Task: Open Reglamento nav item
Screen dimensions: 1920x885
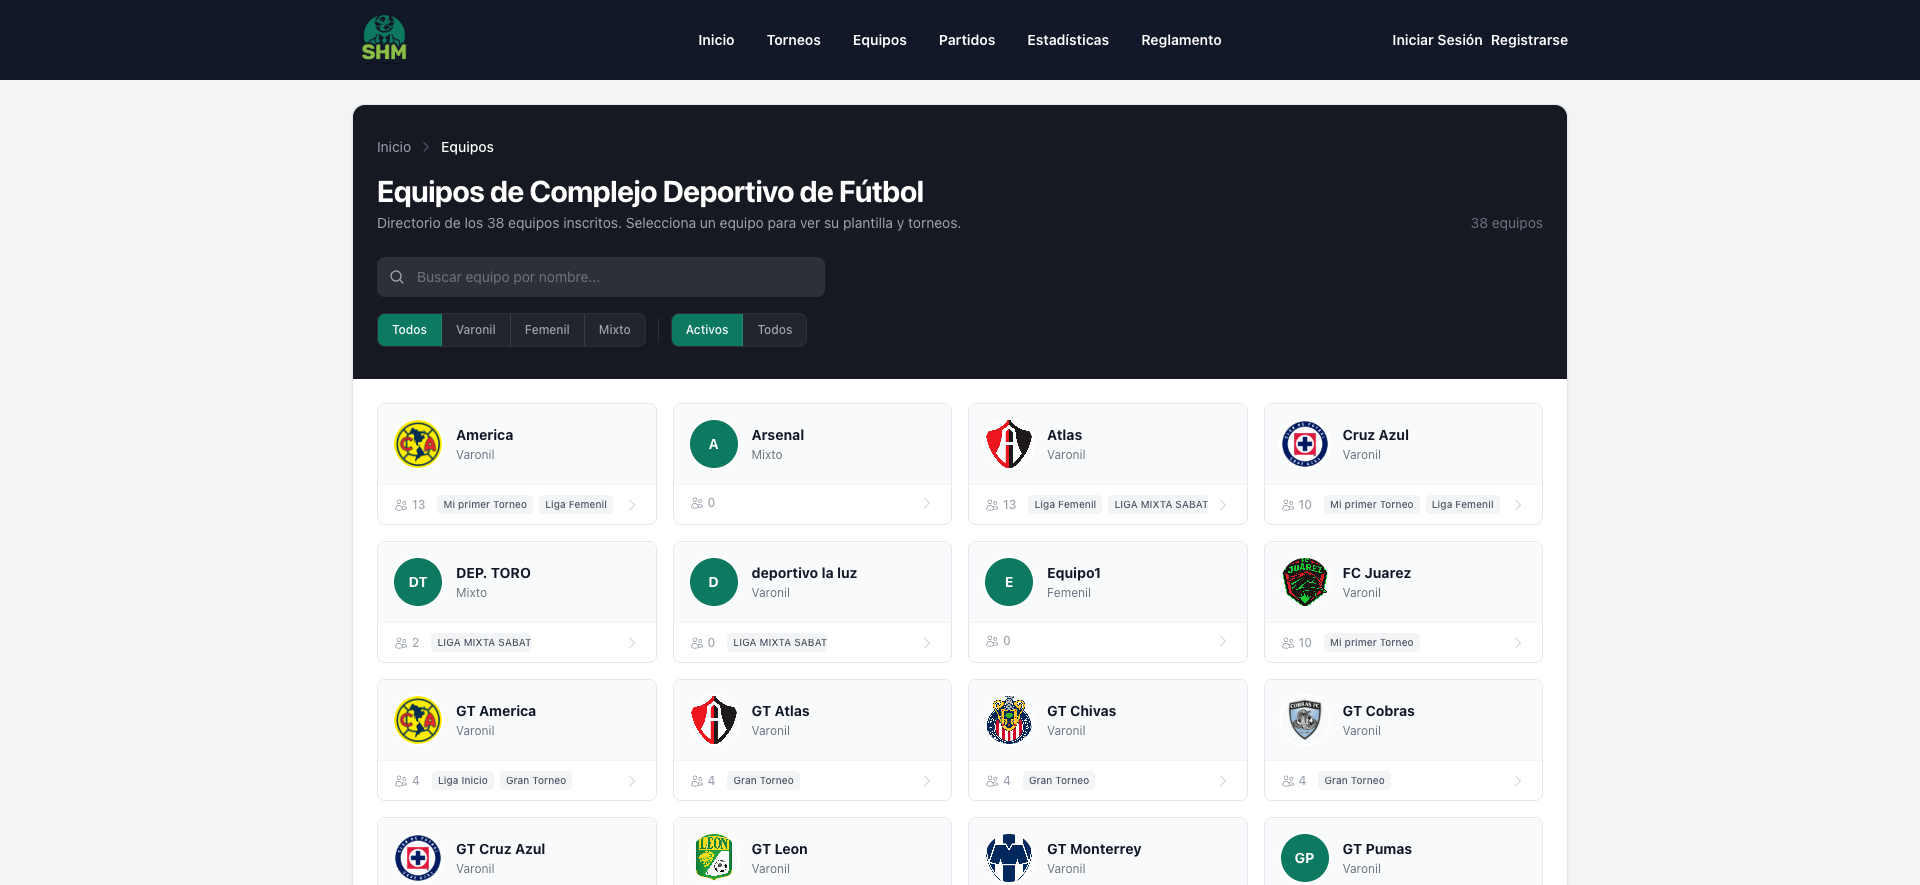Action: tap(1181, 40)
